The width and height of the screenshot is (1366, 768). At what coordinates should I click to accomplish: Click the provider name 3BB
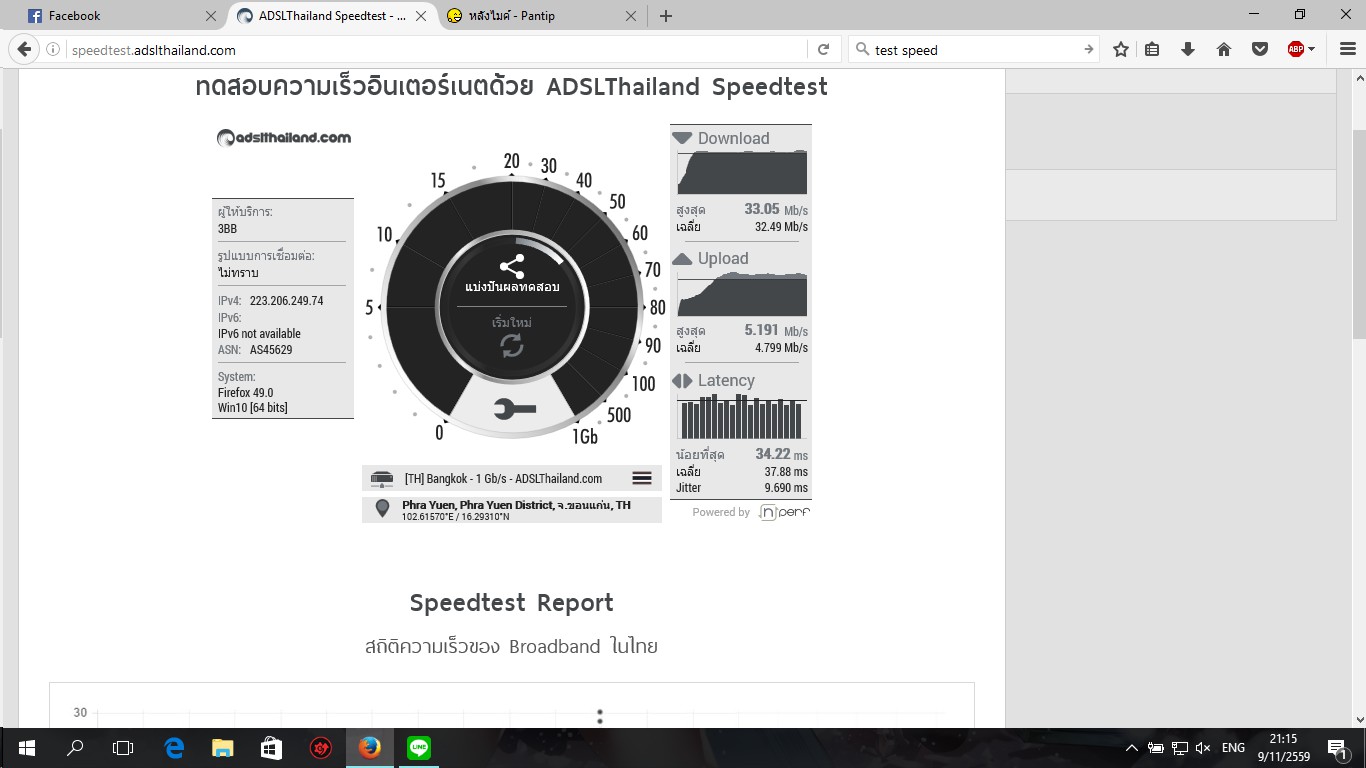(228, 229)
